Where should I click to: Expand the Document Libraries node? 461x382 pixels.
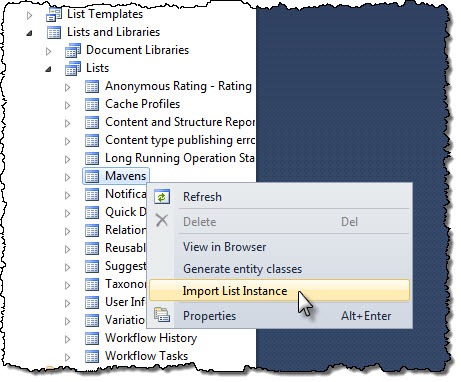coord(49,51)
